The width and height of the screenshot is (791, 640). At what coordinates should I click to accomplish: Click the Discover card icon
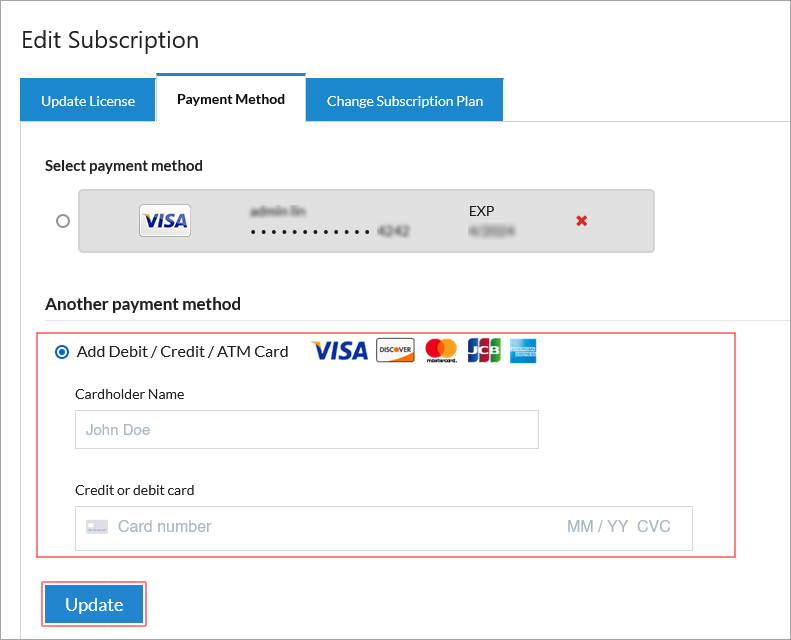[x=395, y=350]
